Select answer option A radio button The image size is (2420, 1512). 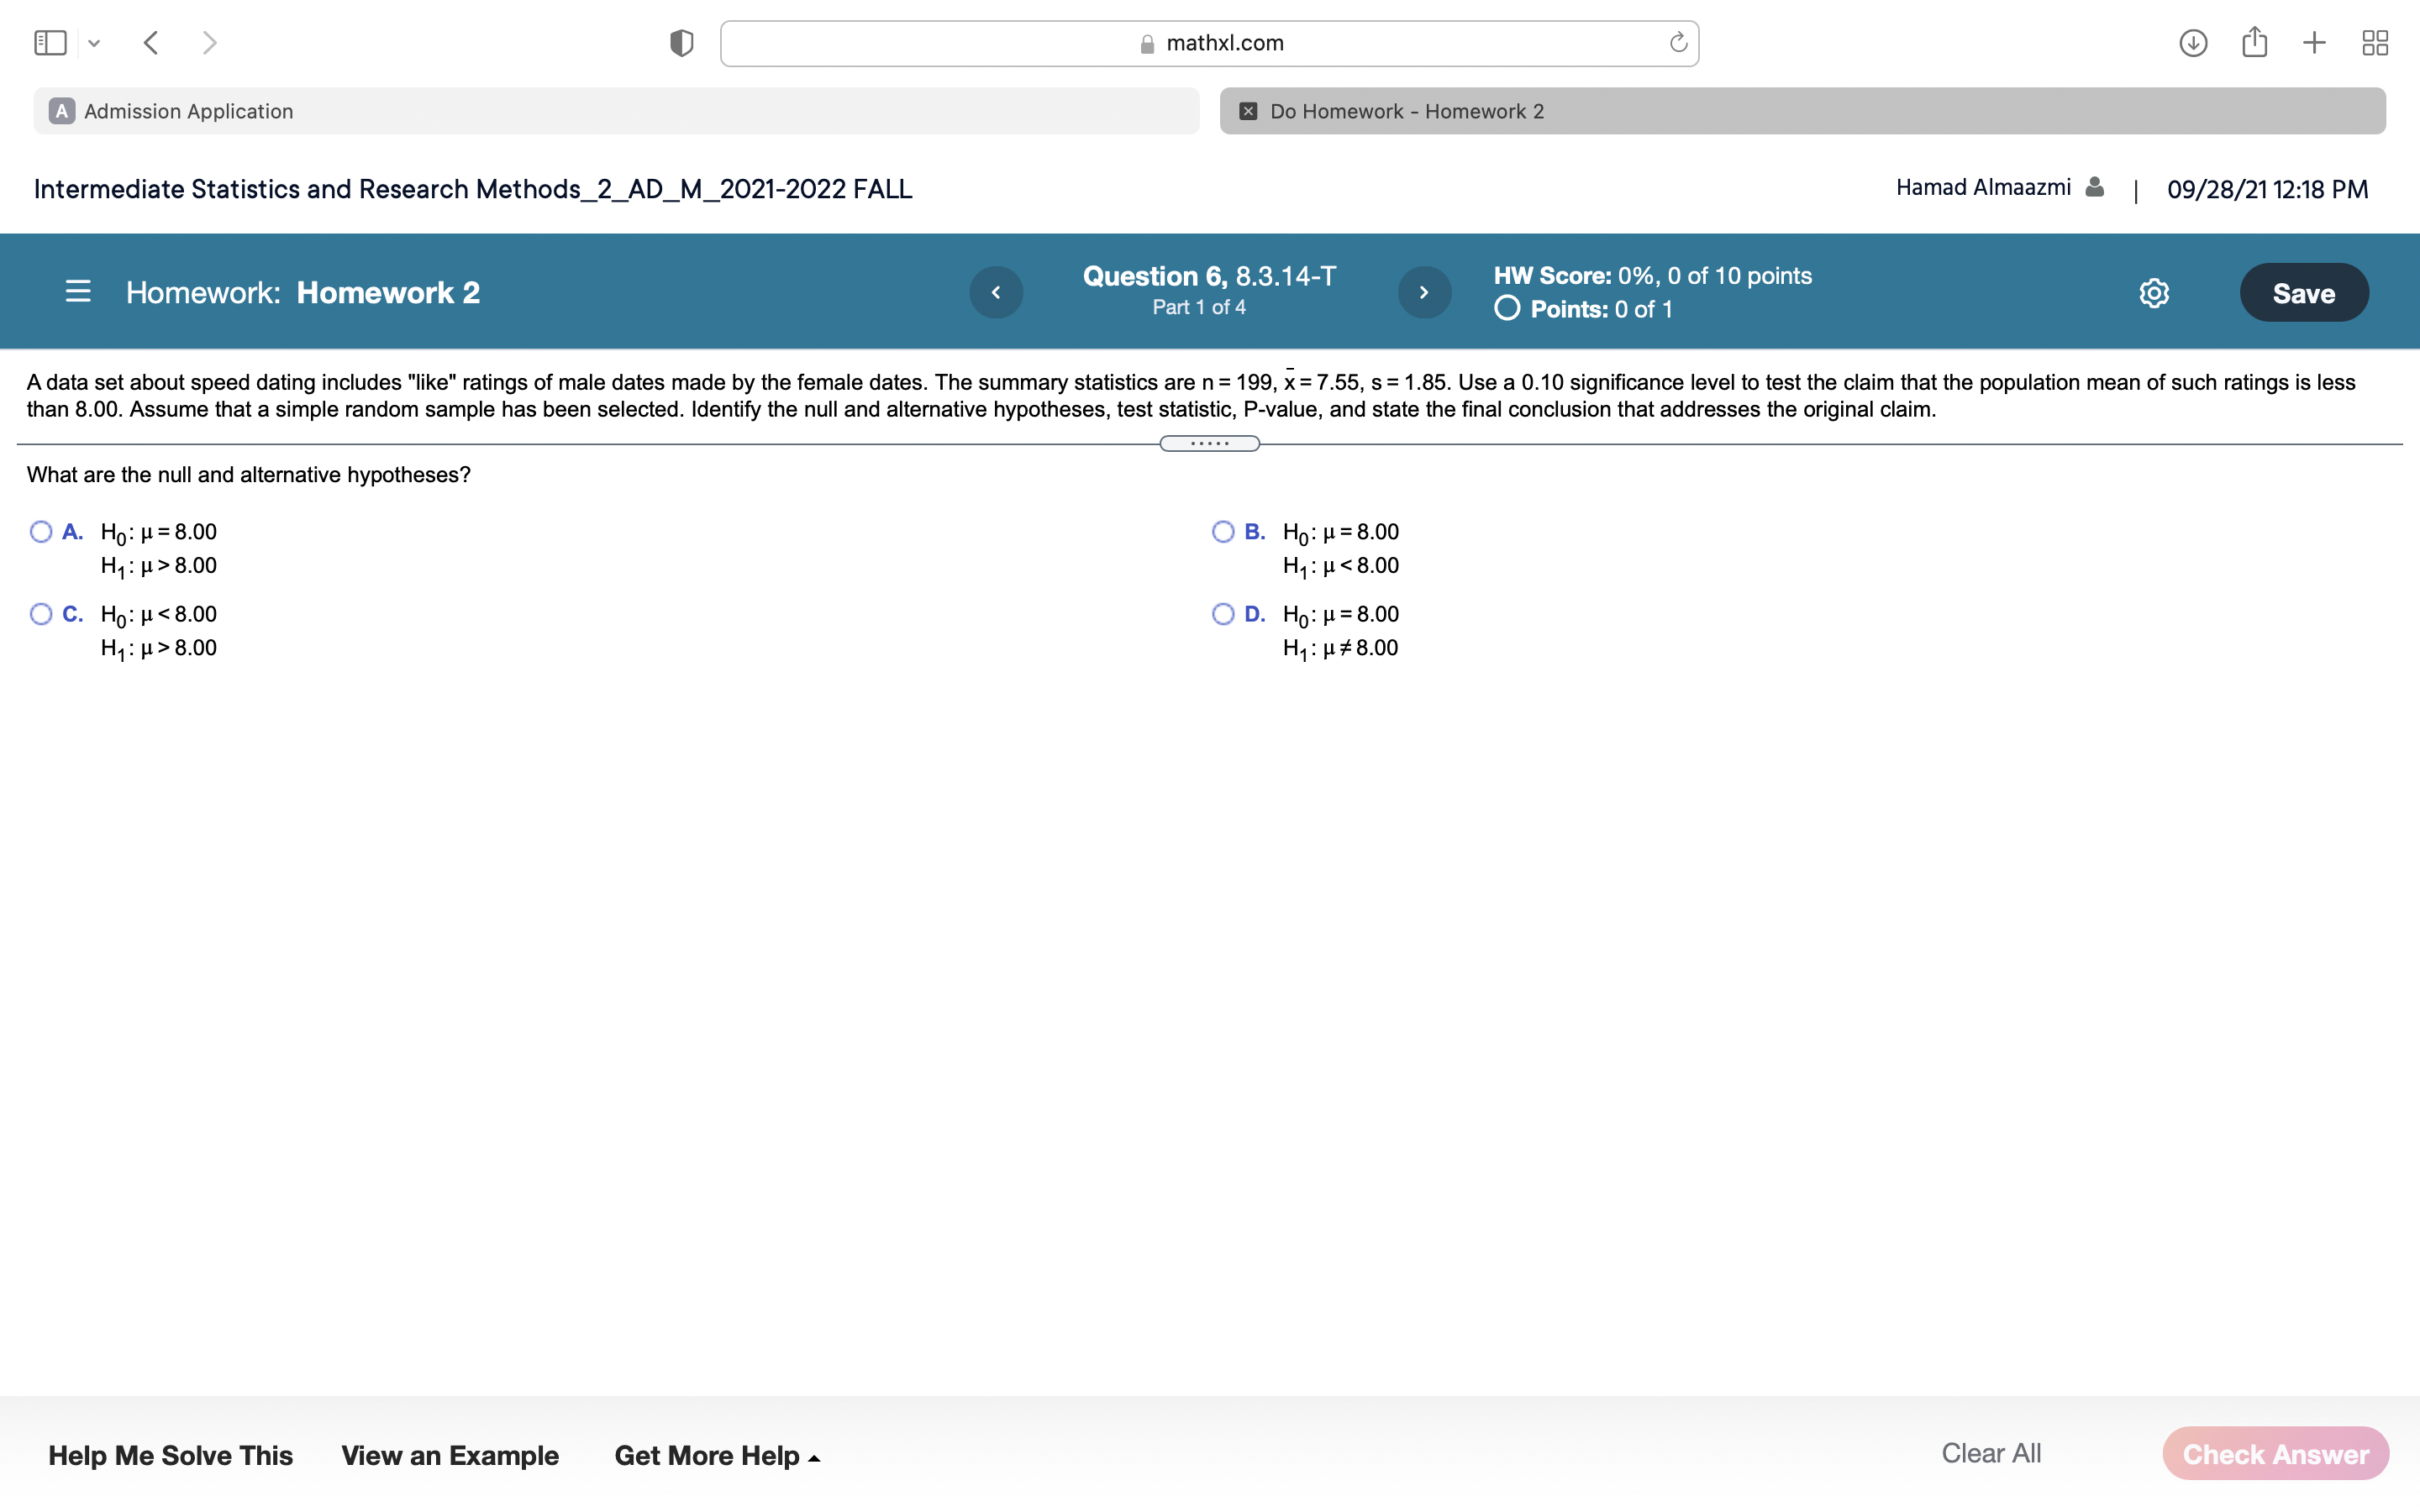pos(41,532)
